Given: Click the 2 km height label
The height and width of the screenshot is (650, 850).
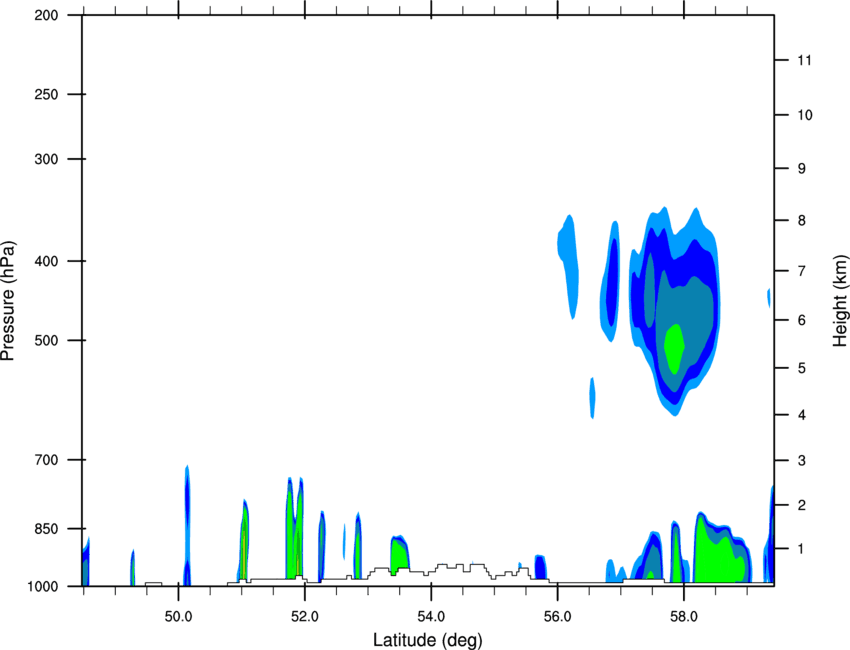Looking at the screenshot, I should [802, 505].
